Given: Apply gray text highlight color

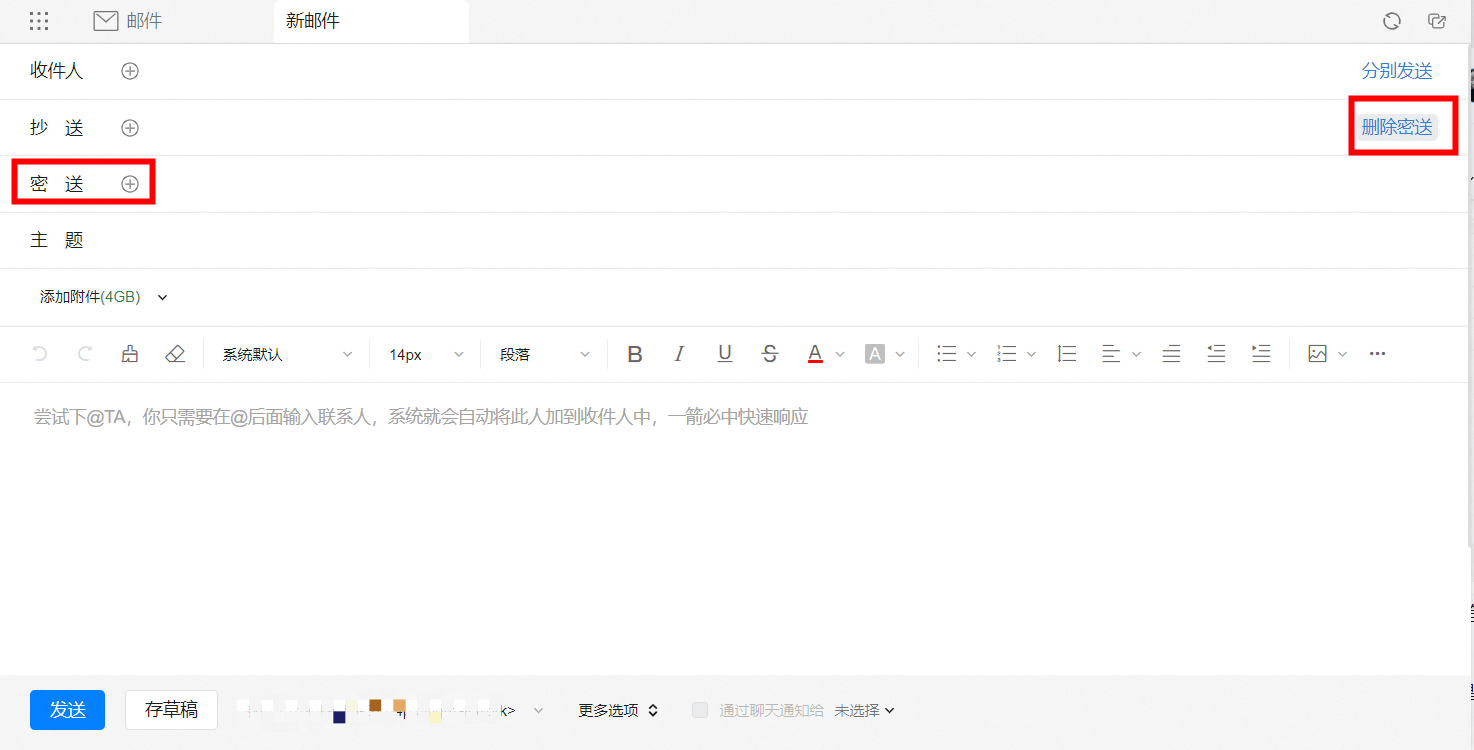Looking at the screenshot, I should tap(875, 354).
